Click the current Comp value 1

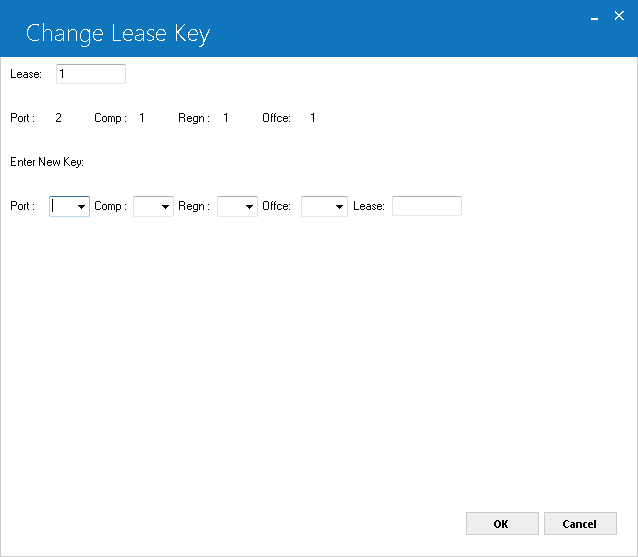point(142,118)
